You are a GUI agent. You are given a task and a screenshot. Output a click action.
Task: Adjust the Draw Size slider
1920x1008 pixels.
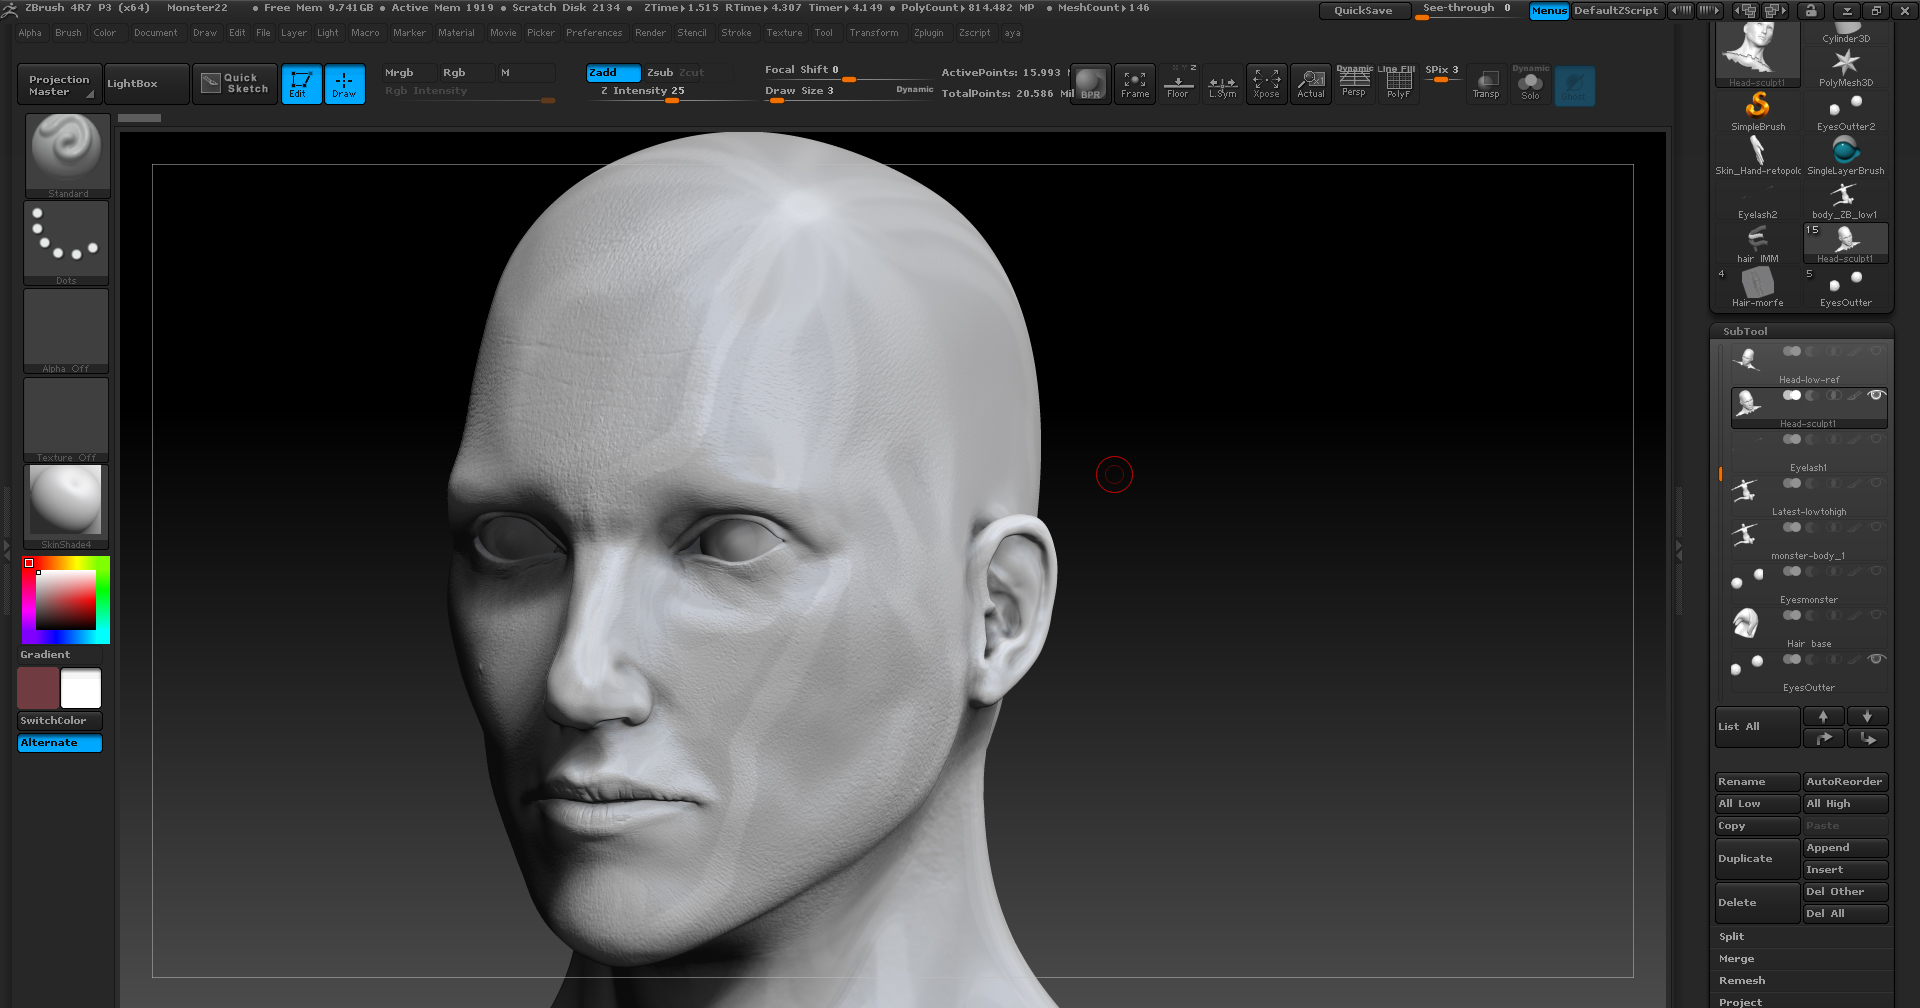pos(850,91)
